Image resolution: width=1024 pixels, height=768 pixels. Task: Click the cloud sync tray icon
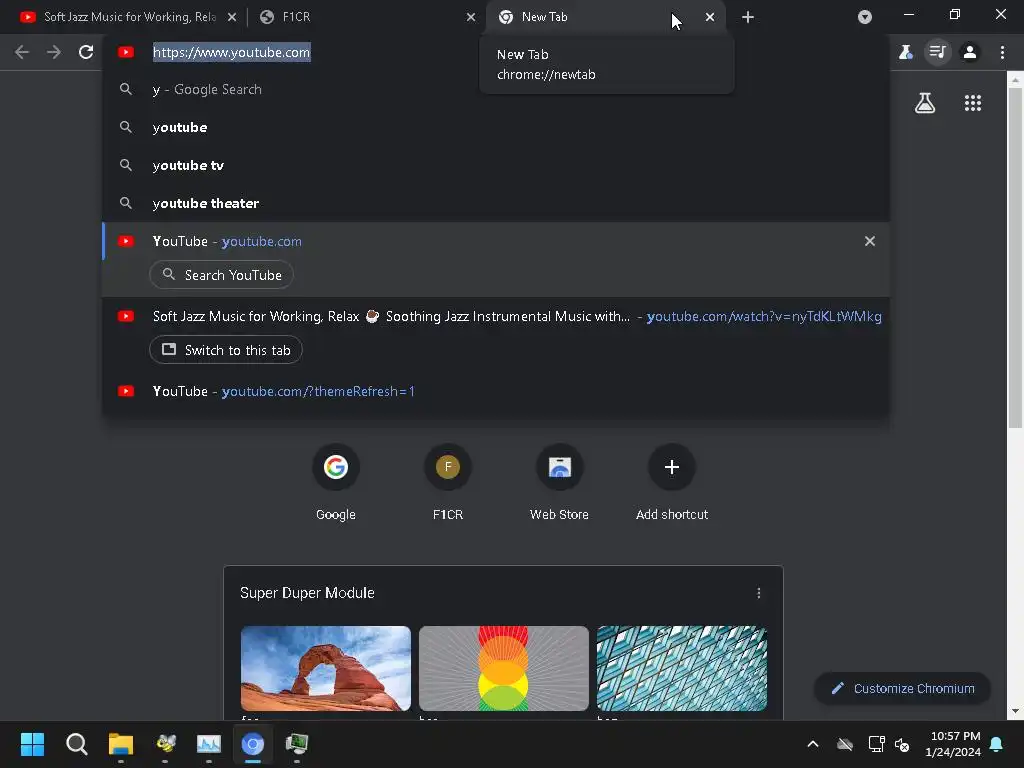click(845, 744)
